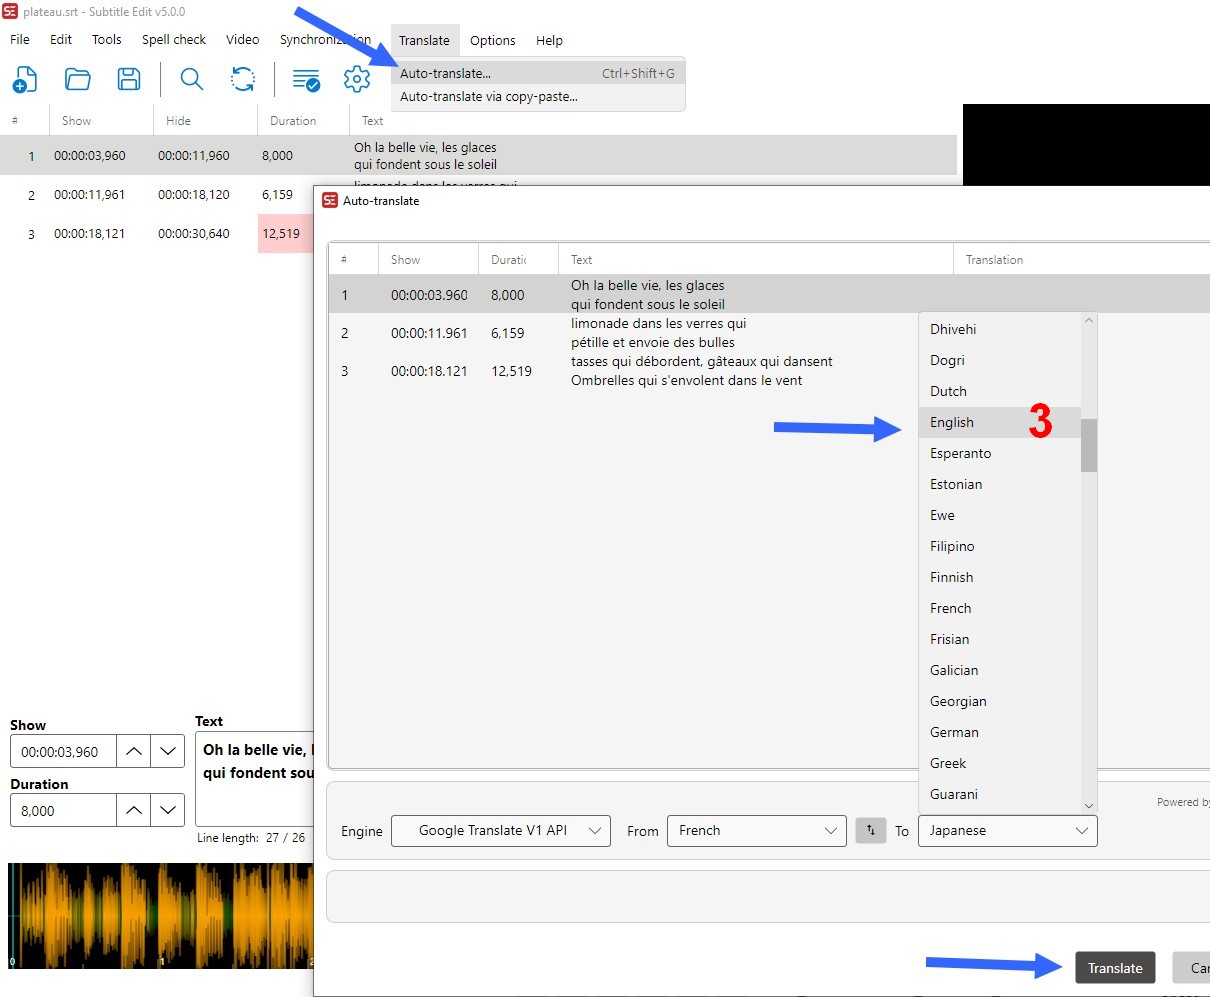Select Galician in the language list
The image size is (1210, 997).
(x=999, y=670)
